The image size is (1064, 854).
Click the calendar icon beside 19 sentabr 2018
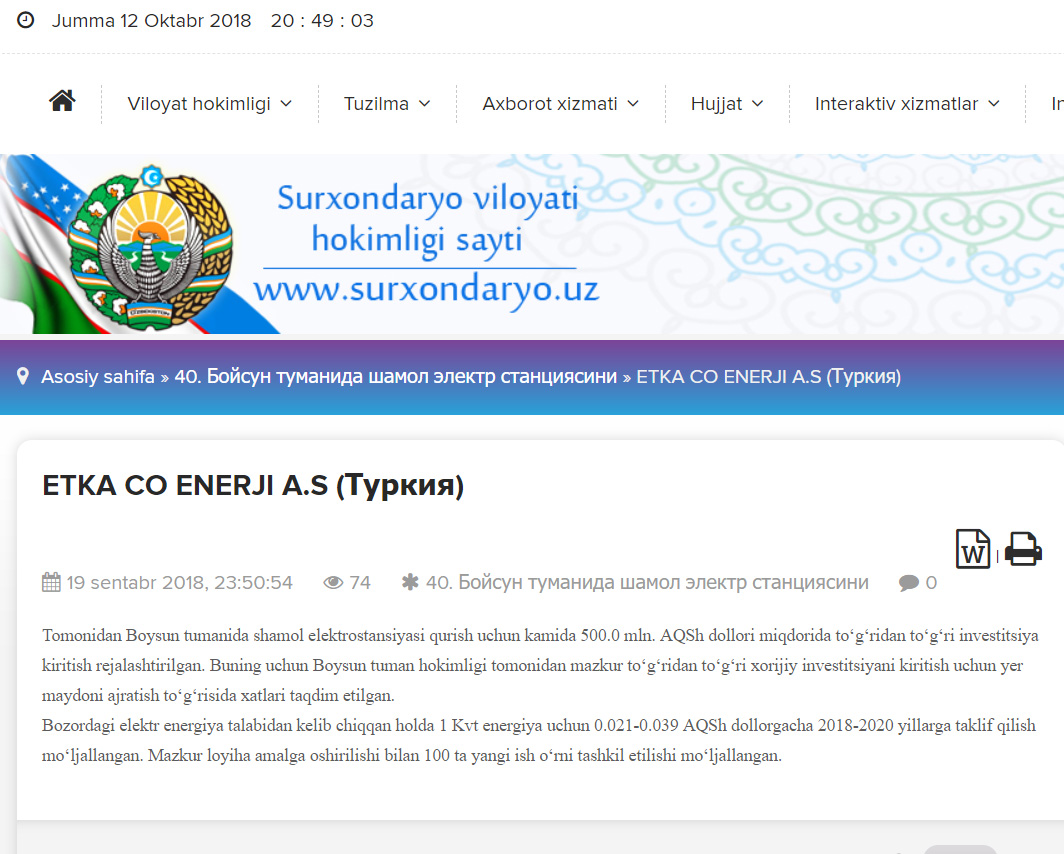pos(51,582)
